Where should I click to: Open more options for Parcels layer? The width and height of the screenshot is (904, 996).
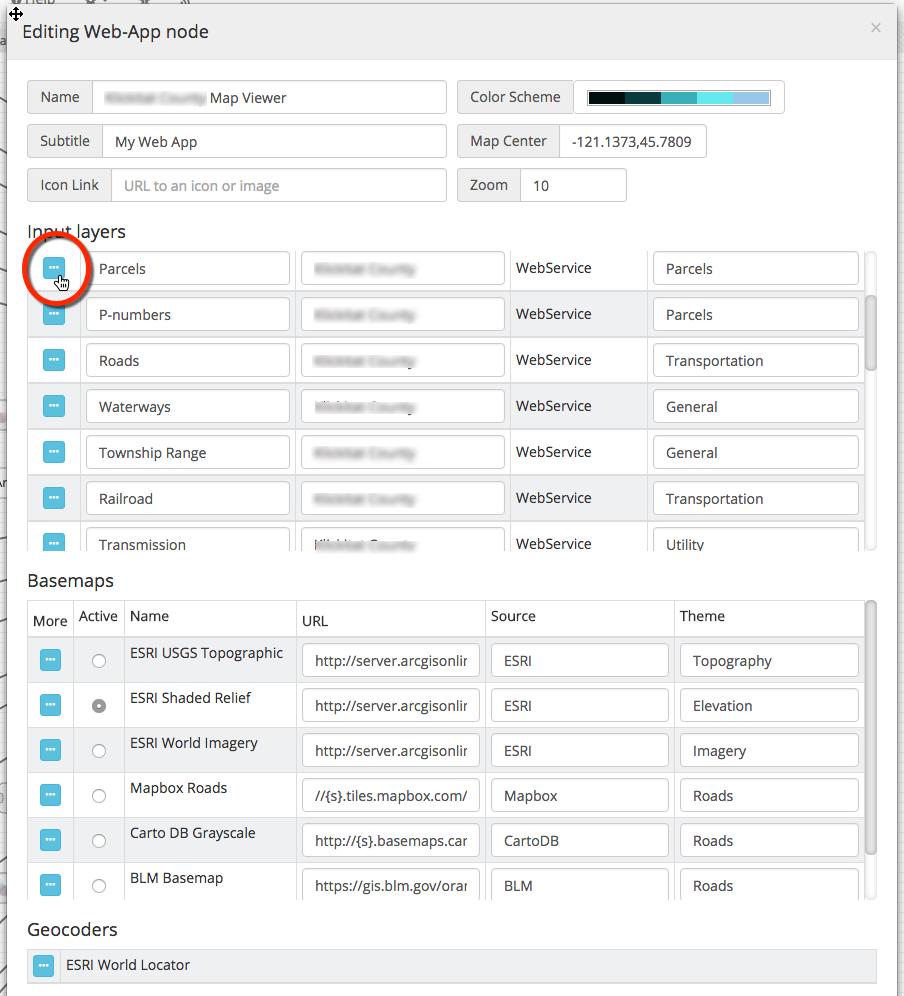pos(54,268)
